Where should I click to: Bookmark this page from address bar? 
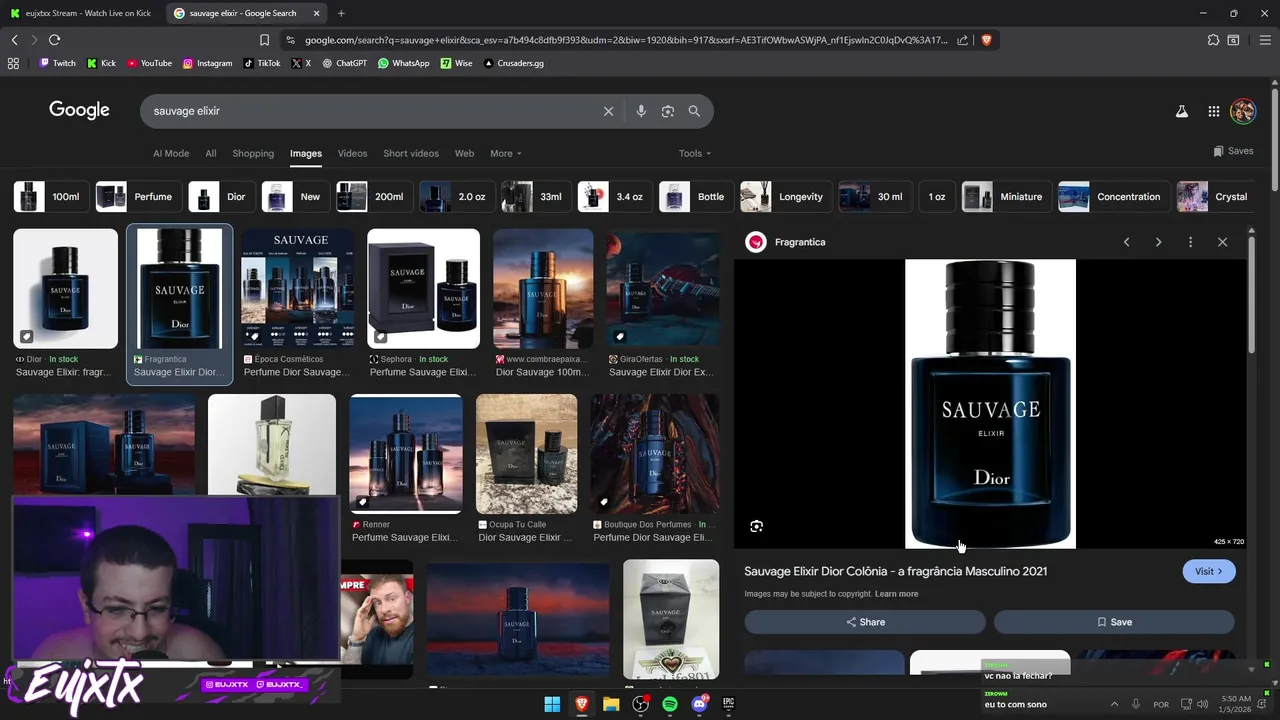(x=264, y=40)
